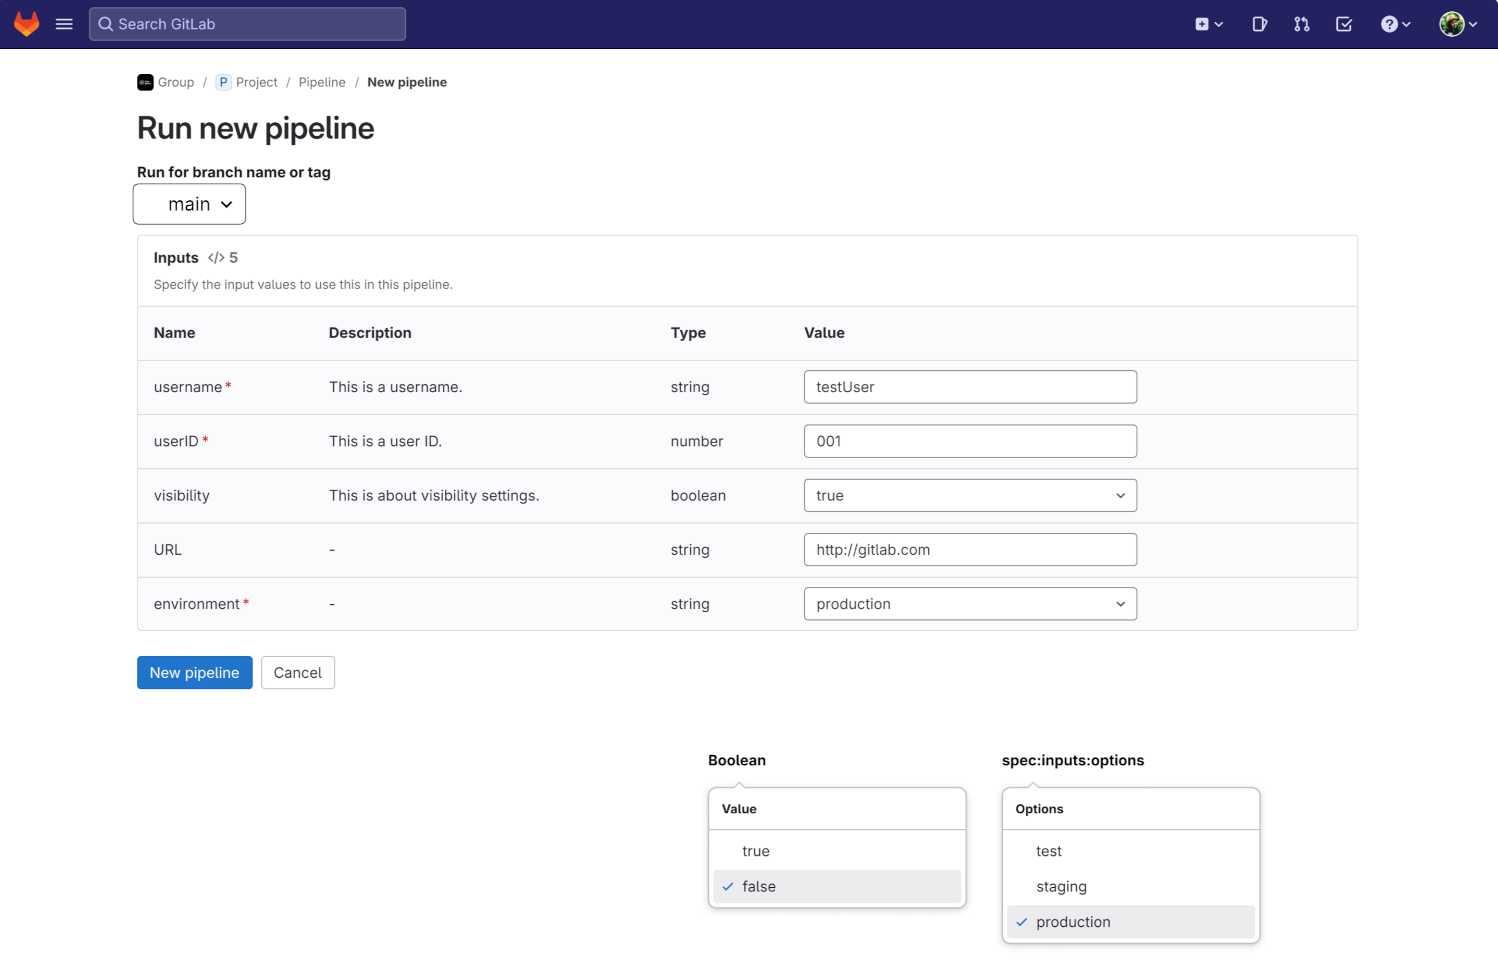Open the create new plus menu
Image resolution: width=1498 pixels, height=967 pixels.
pos(1208,24)
